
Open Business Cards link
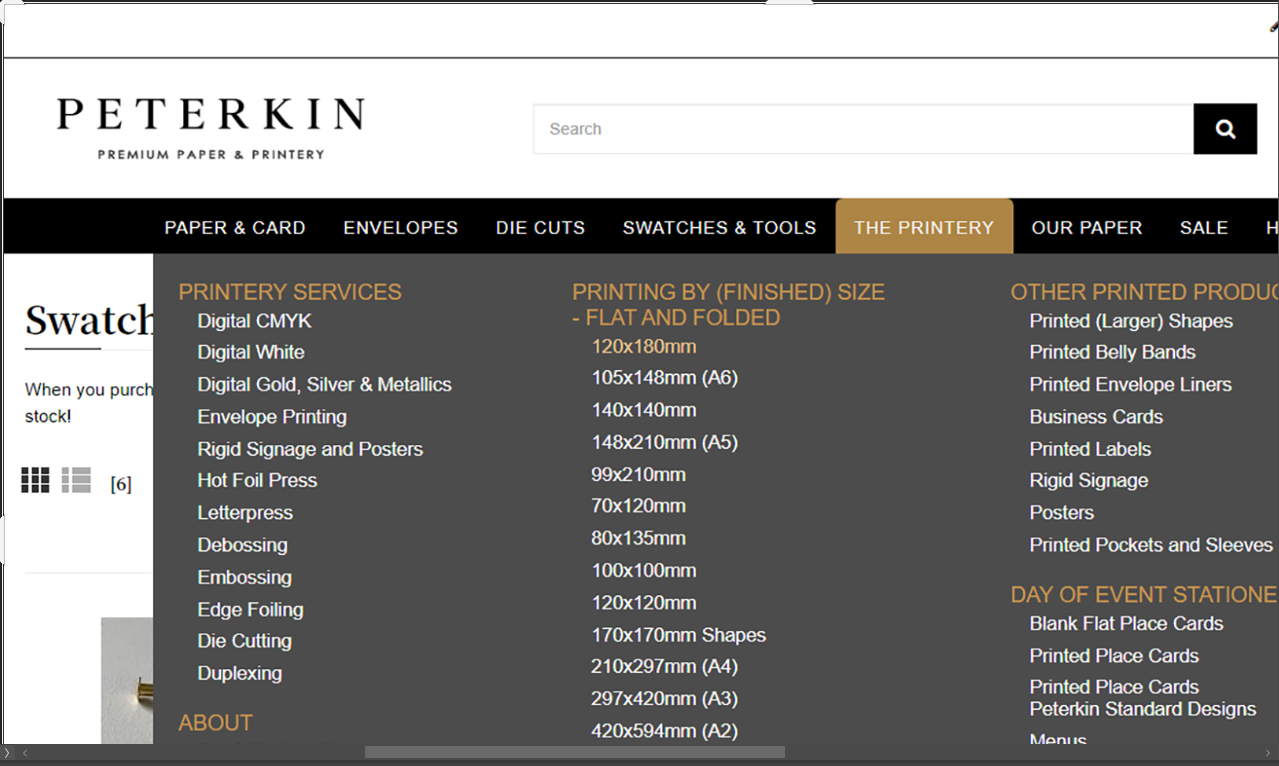[1096, 417]
